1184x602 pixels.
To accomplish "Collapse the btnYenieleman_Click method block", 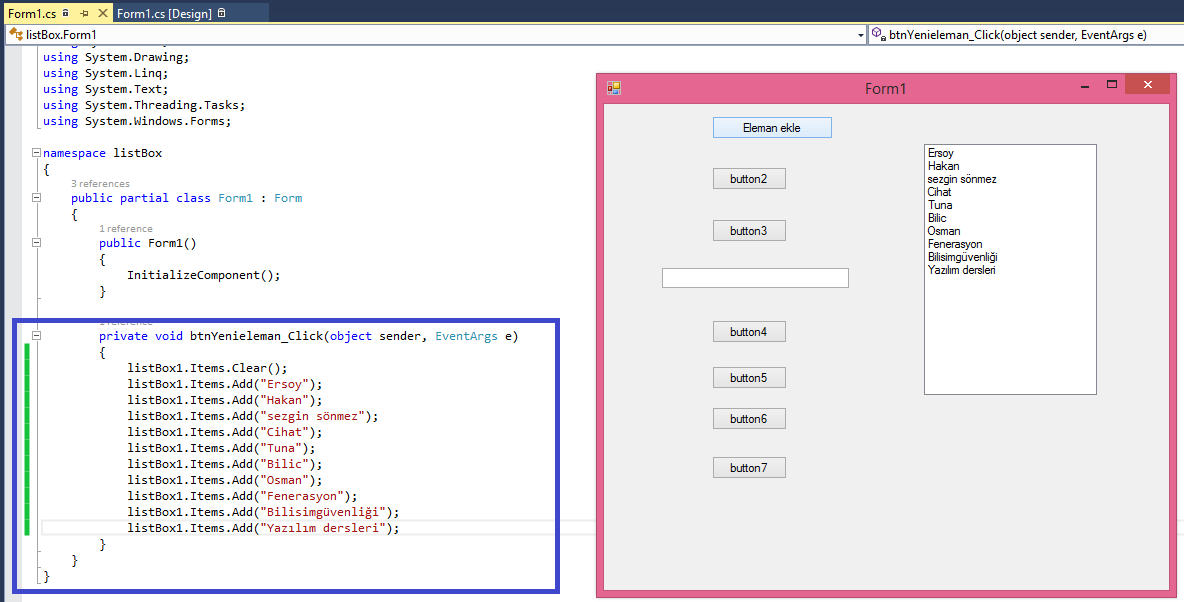I will pos(36,336).
